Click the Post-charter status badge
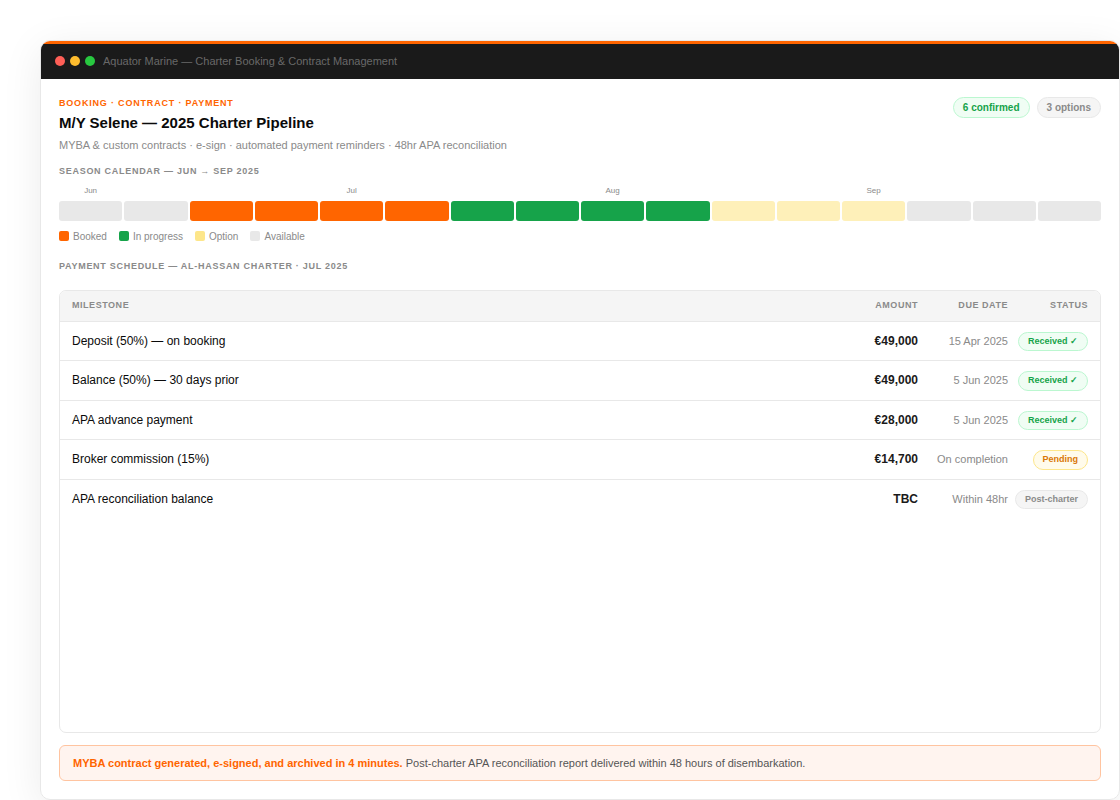Viewport: 1120px width, 800px height. (1051, 499)
